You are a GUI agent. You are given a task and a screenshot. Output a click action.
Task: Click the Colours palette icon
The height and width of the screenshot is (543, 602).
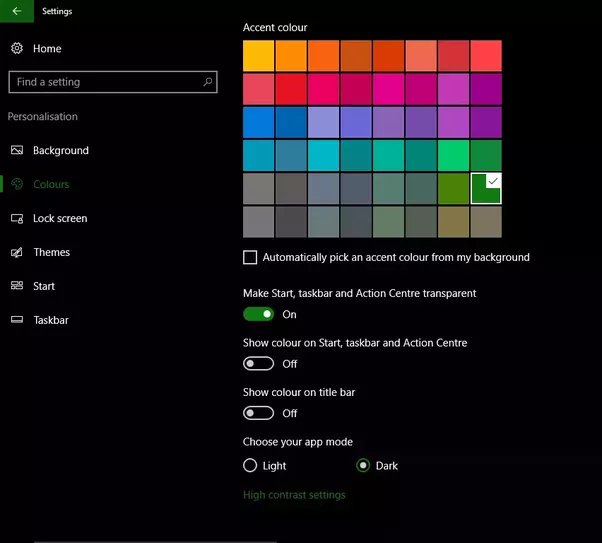17,184
